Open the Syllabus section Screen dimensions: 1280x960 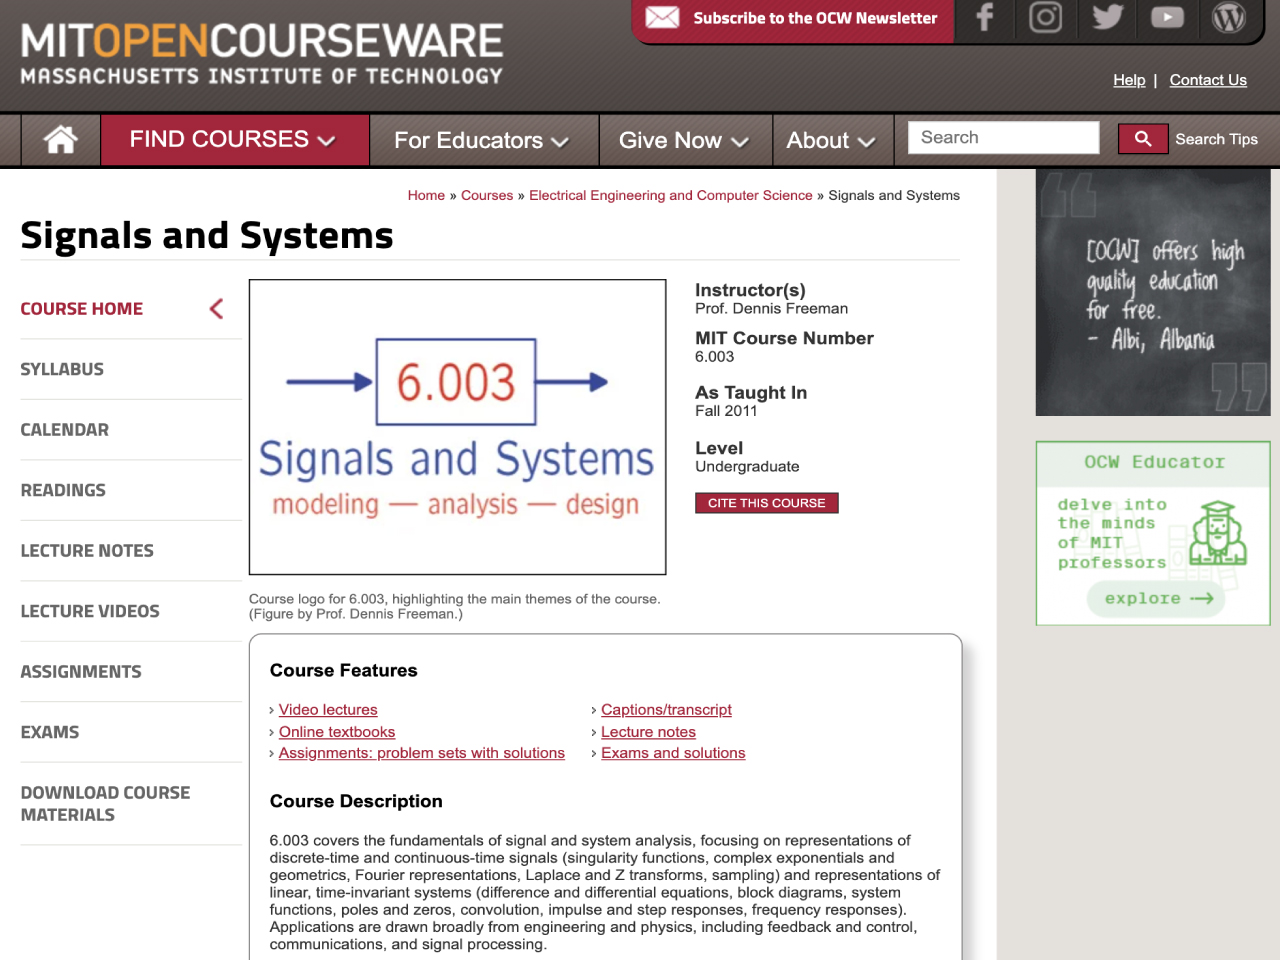(62, 369)
